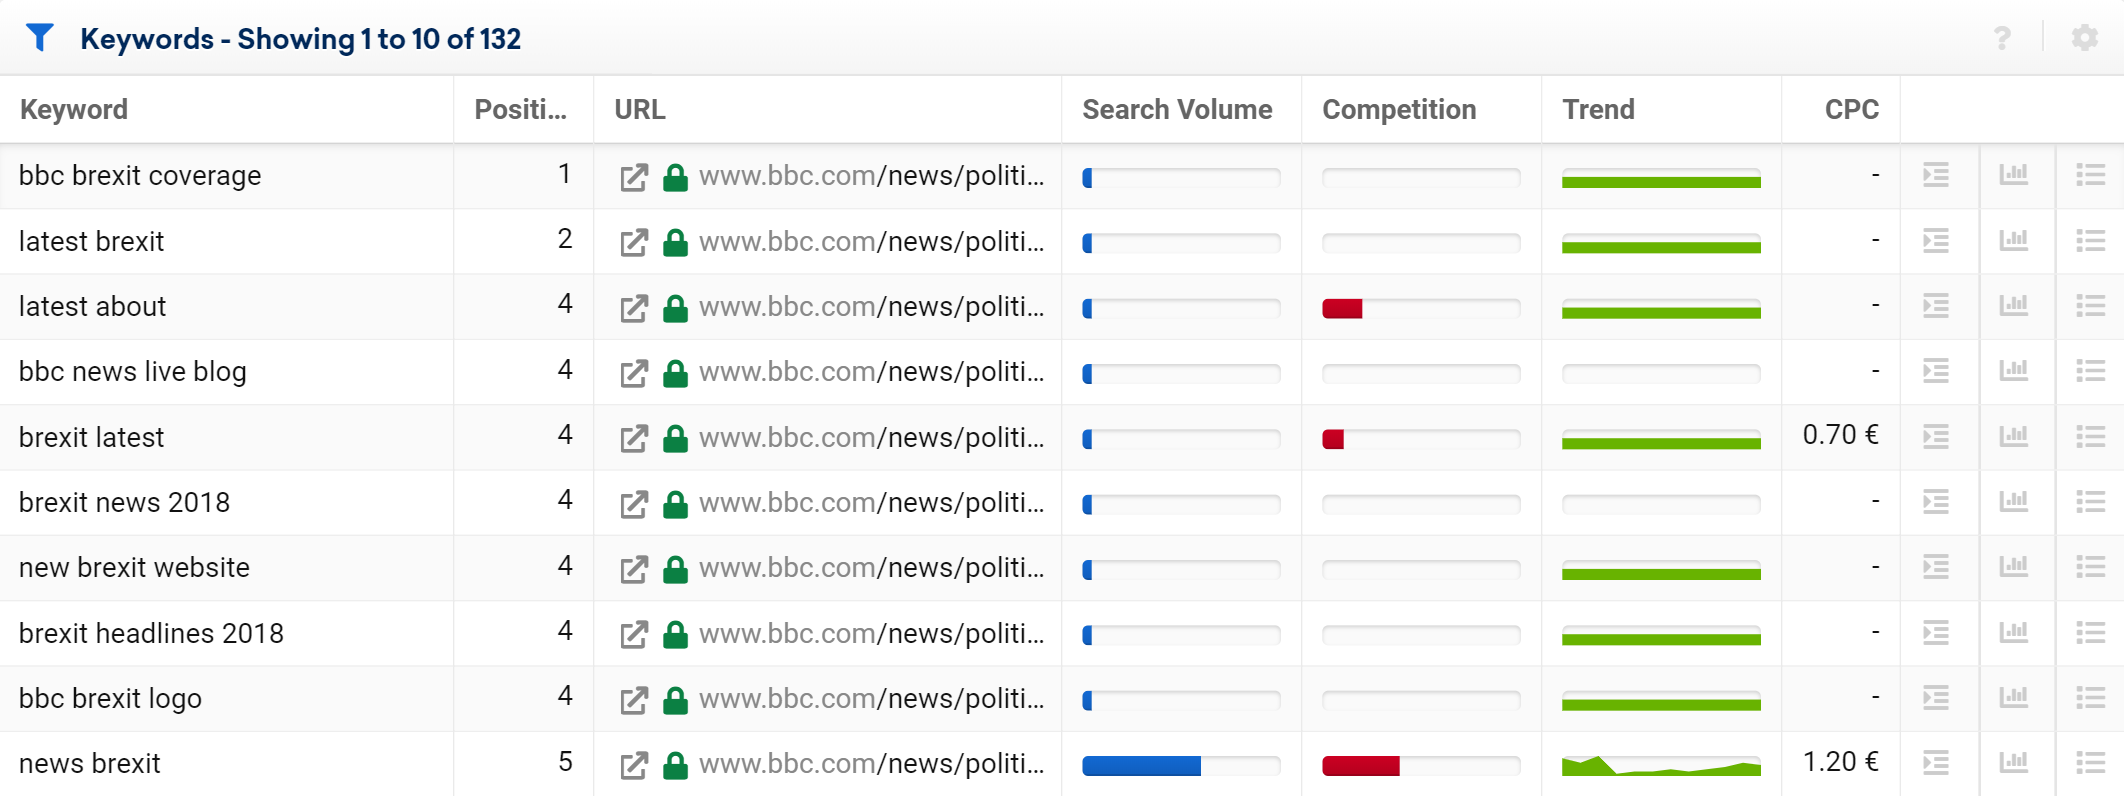
Task: Open the URL link for latest about
Action: click(871, 307)
